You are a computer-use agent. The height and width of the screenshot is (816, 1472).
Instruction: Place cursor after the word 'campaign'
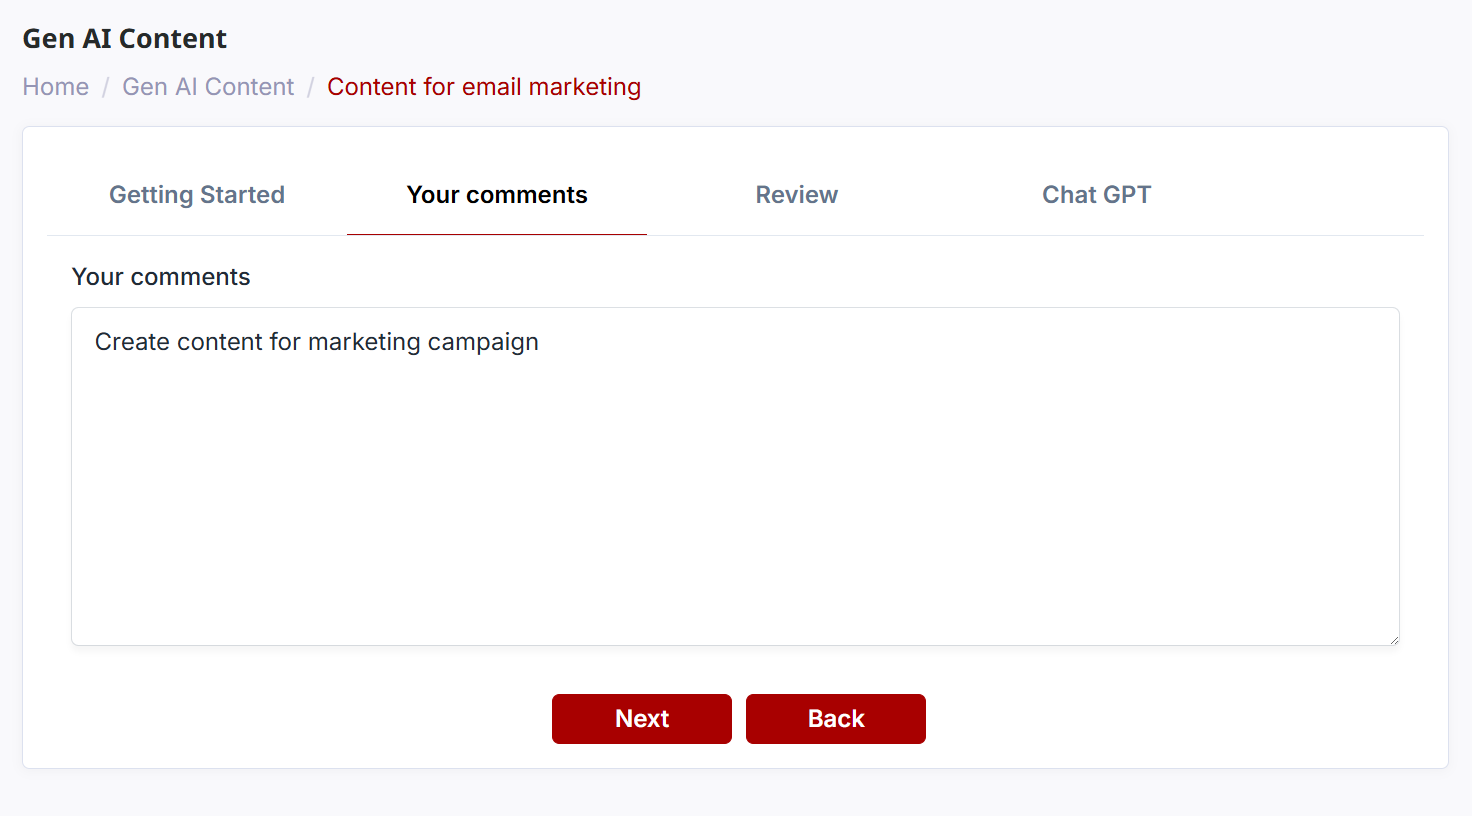click(x=540, y=342)
